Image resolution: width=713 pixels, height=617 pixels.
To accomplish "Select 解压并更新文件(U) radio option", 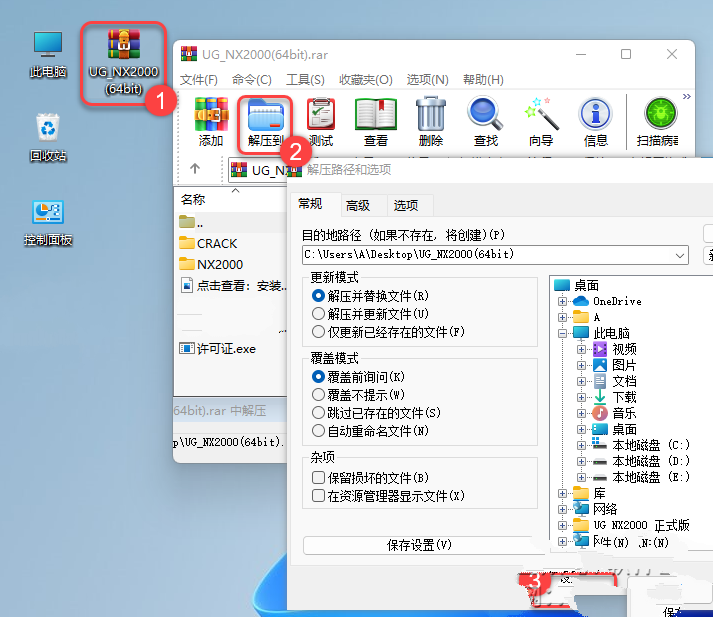I will (370, 314).
